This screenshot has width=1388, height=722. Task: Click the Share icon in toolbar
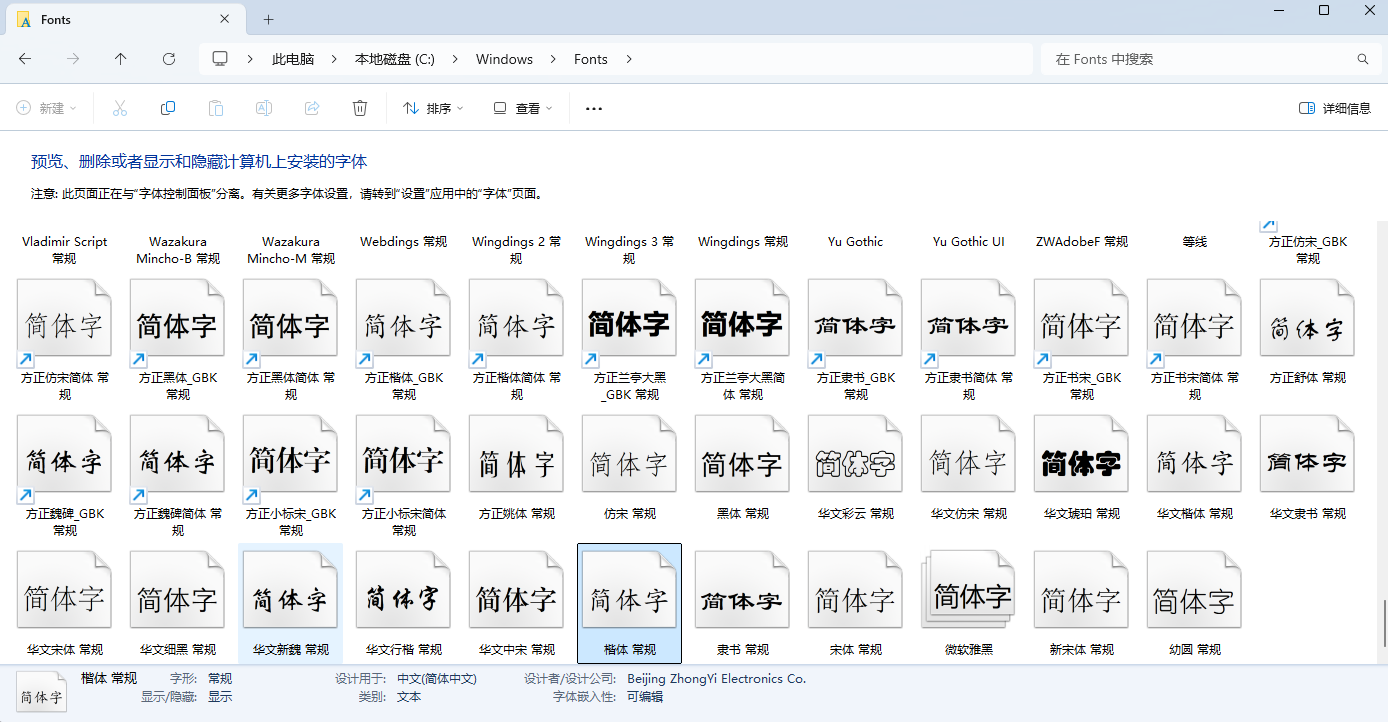(312, 108)
